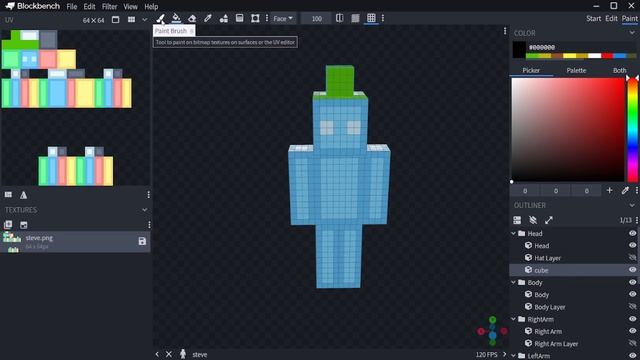Image resolution: width=640 pixels, height=360 pixels.
Task: Collapse the TEXTURES panel
Action: click(x=144, y=210)
